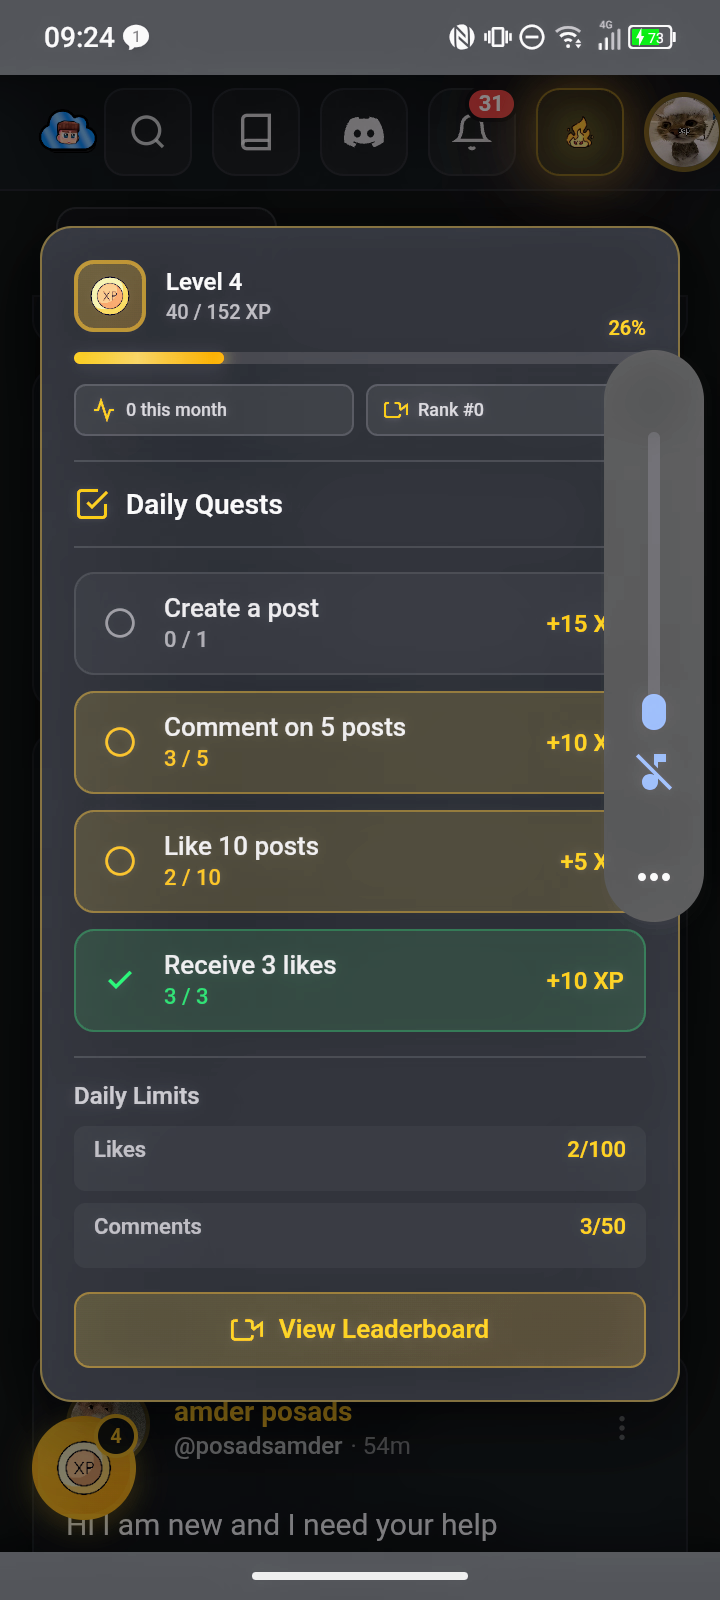Select the Like 10 posts quest circle

coord(120,861)
